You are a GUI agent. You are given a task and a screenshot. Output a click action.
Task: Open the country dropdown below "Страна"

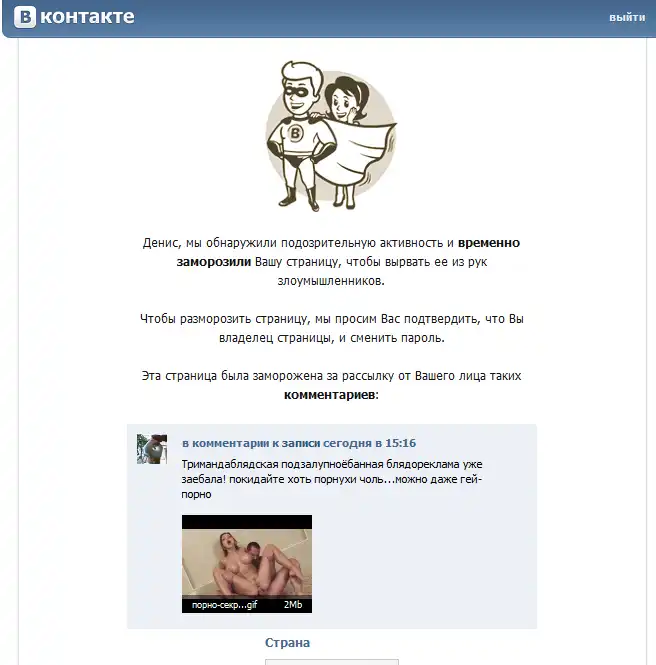coord(332,662)
